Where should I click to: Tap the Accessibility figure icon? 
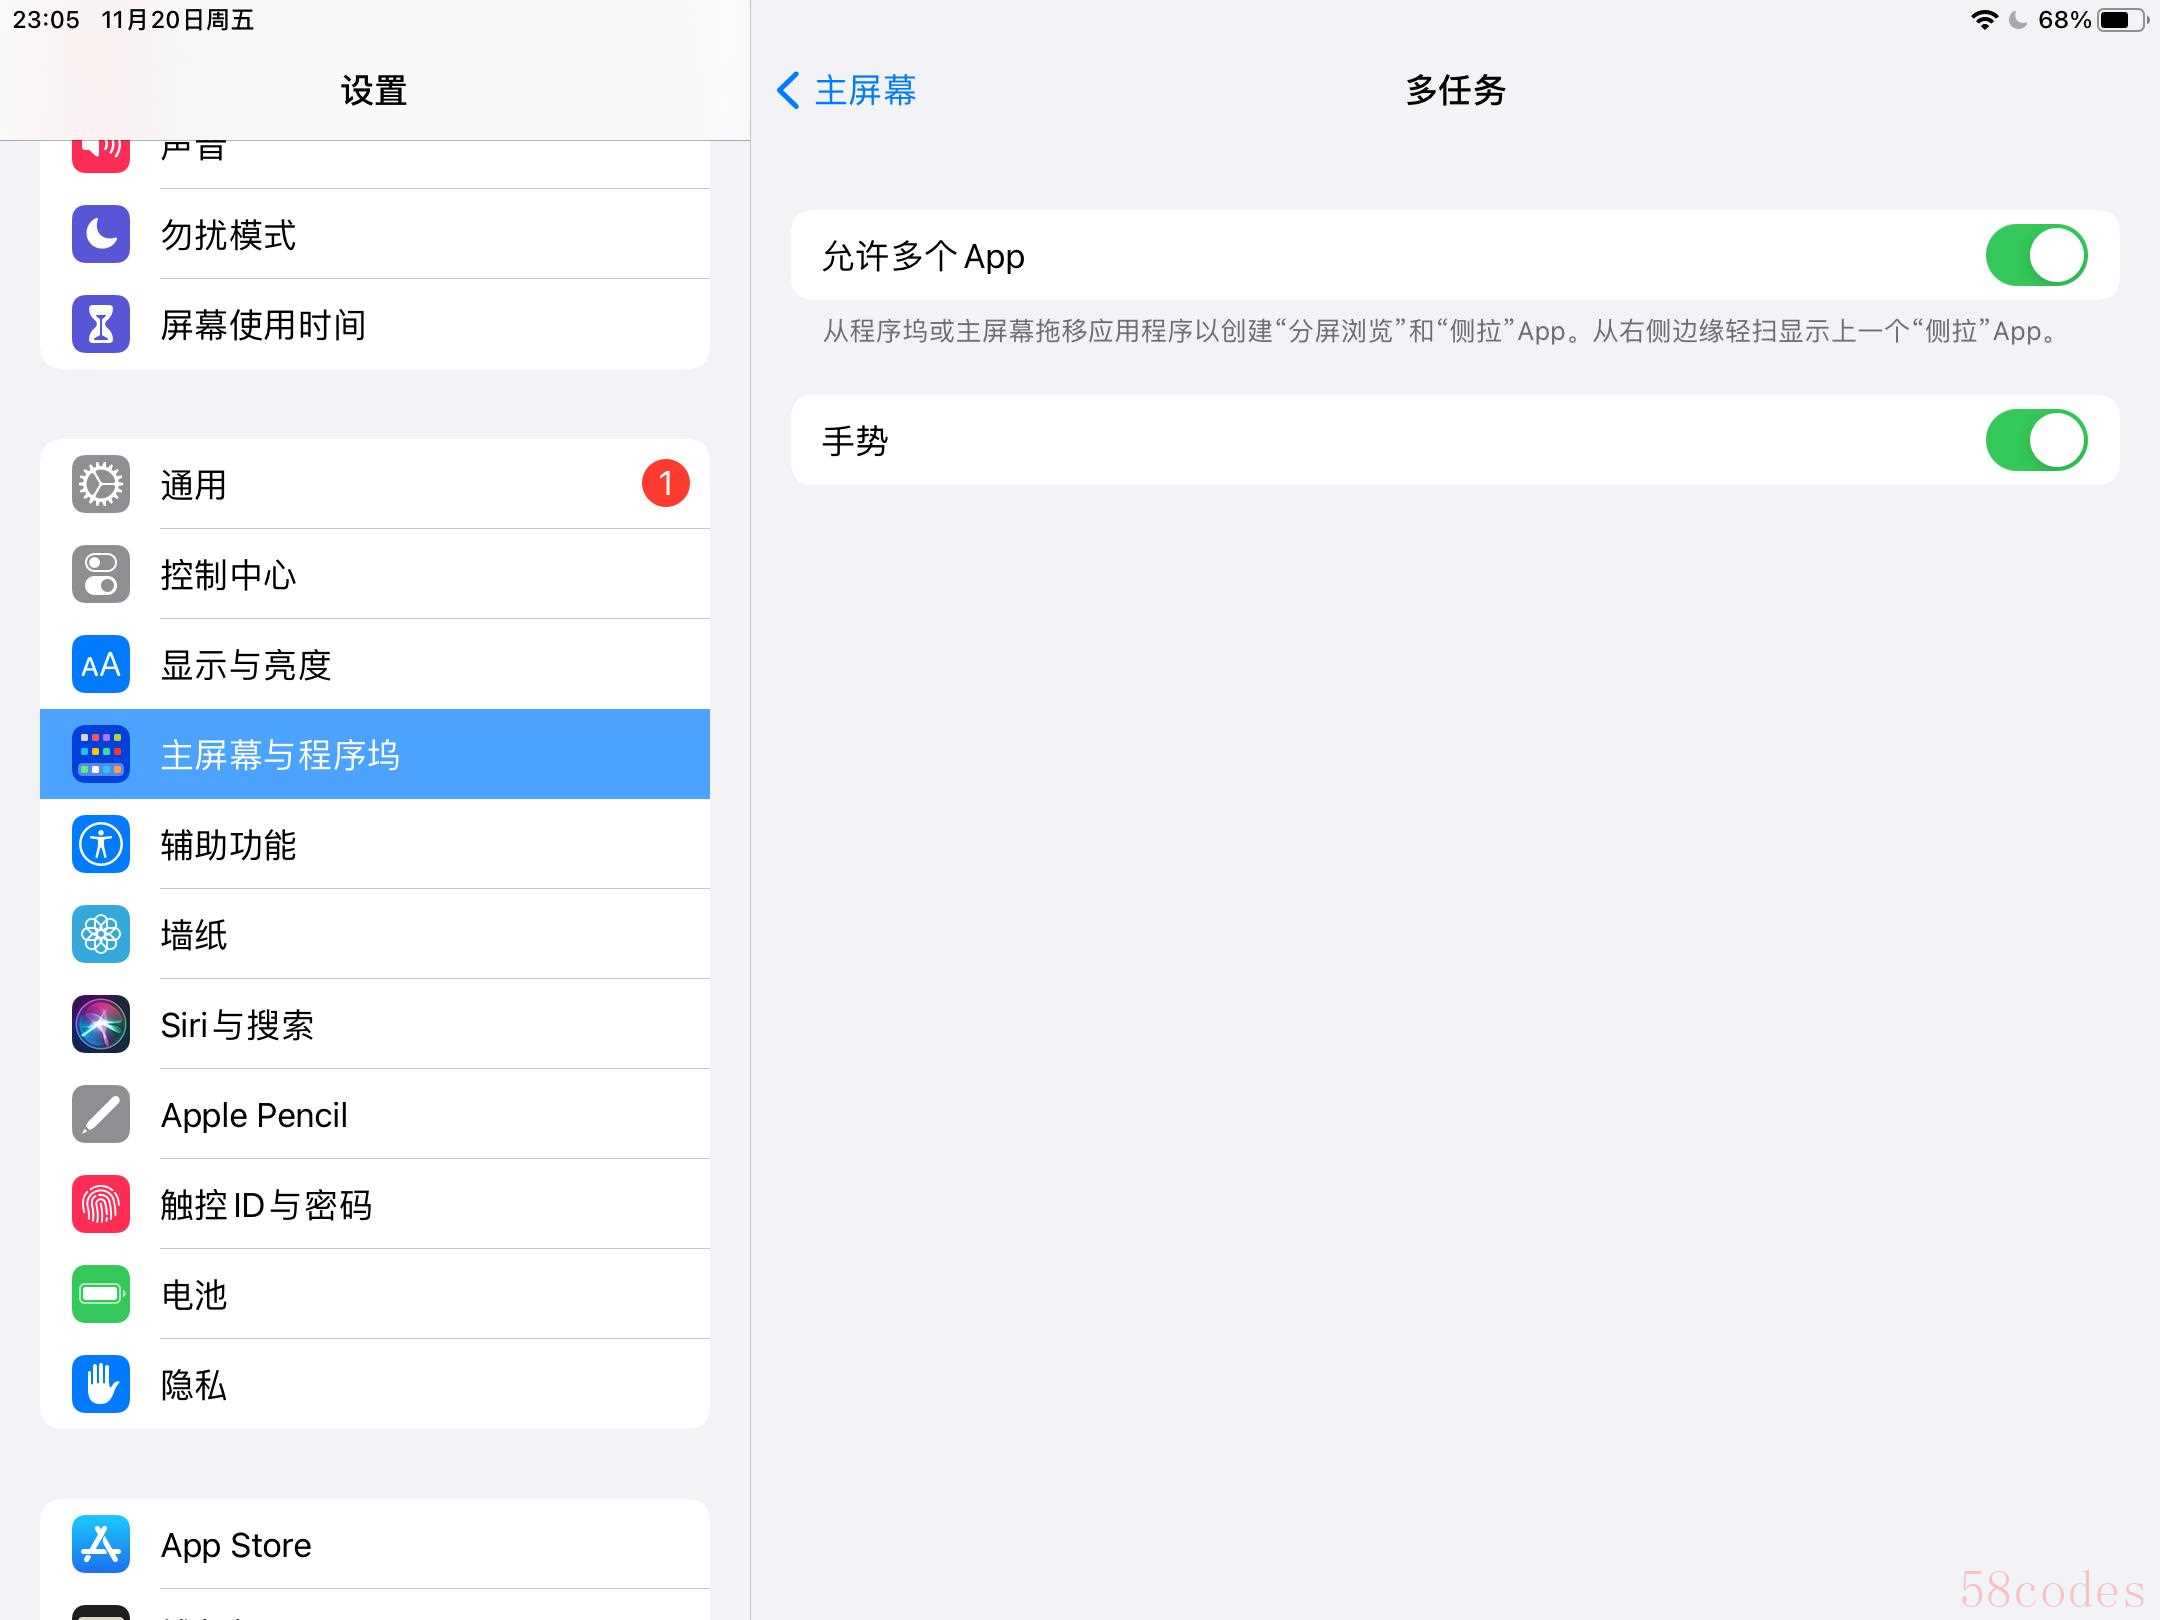click(x=101, y=844)
